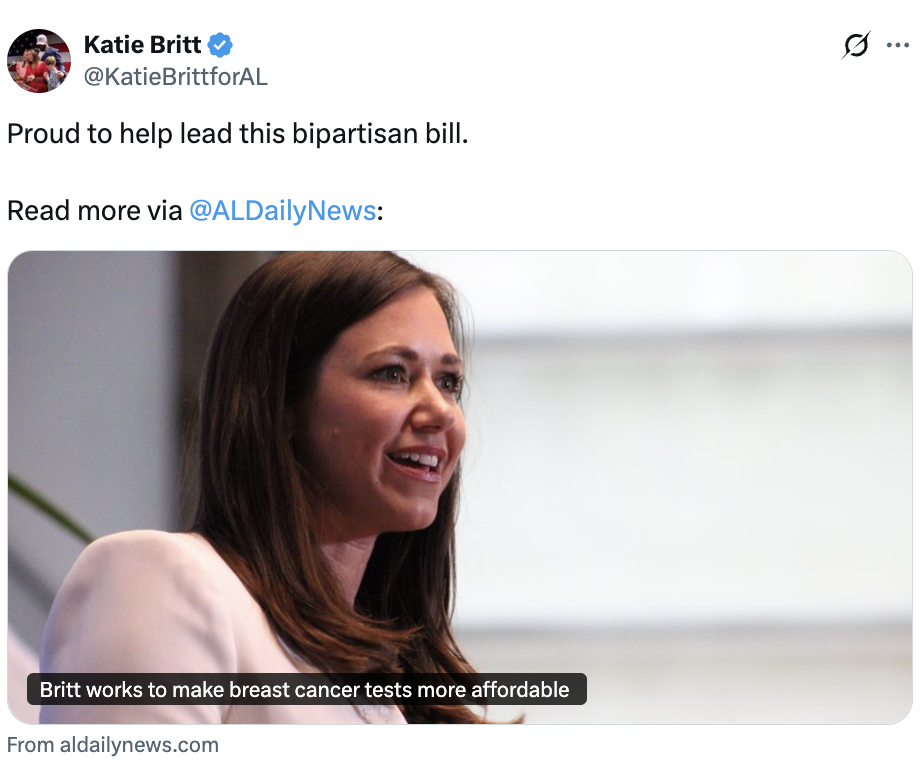Open the three-dot more options menu
Screen dimensions: 922x762
point(897,45)
